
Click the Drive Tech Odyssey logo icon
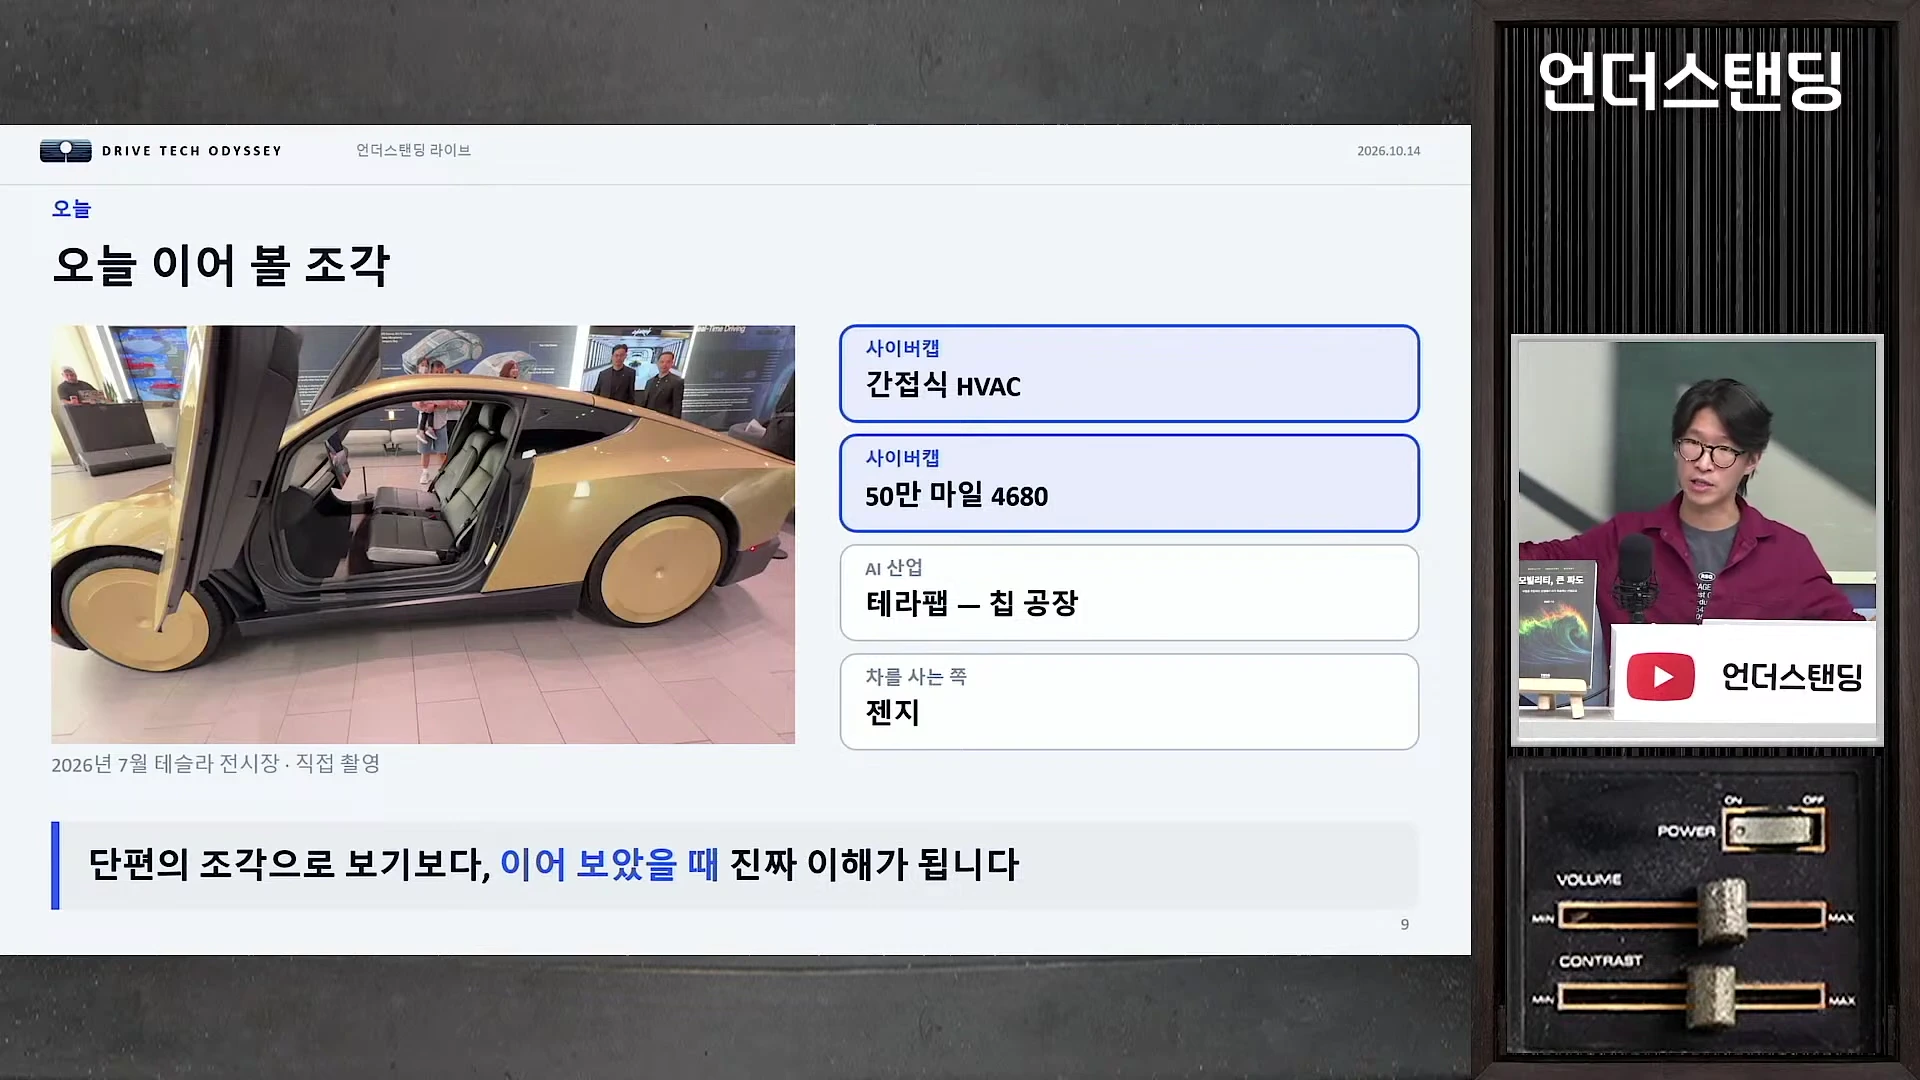click(x=66, y=151)
